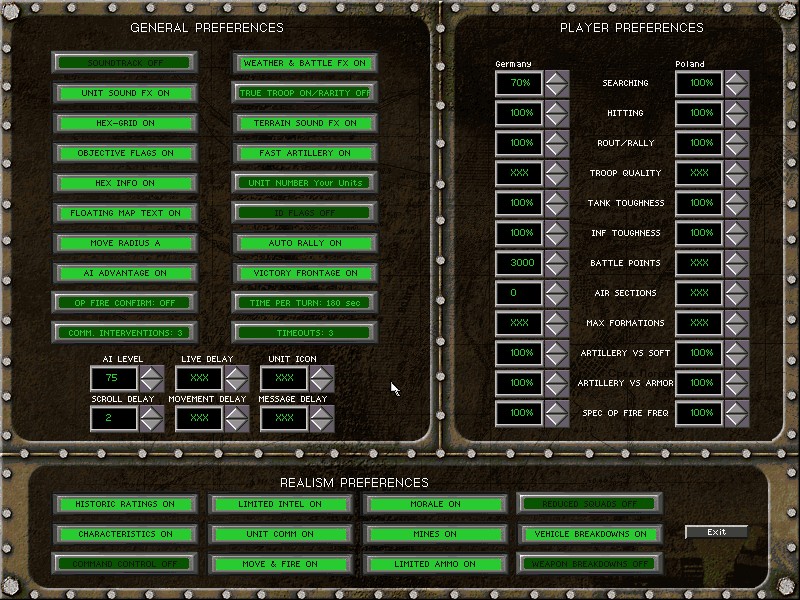Lower Germany Tank Toughness with down arrow
Screen dimensions: 800x600
[x=557, y=210]
